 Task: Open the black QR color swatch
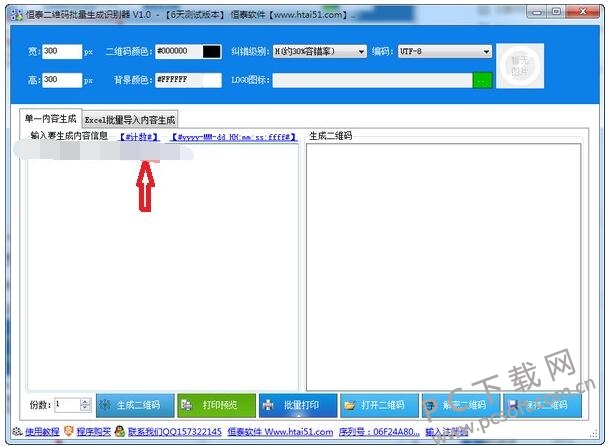(x=212, y=52)
